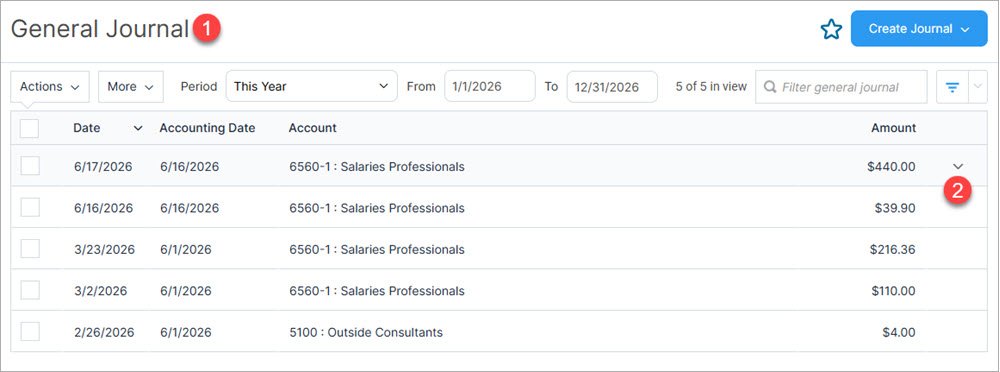Open the Actions dropdown
This screenshot has height=372, width=1000.
(x=50, y=87)
